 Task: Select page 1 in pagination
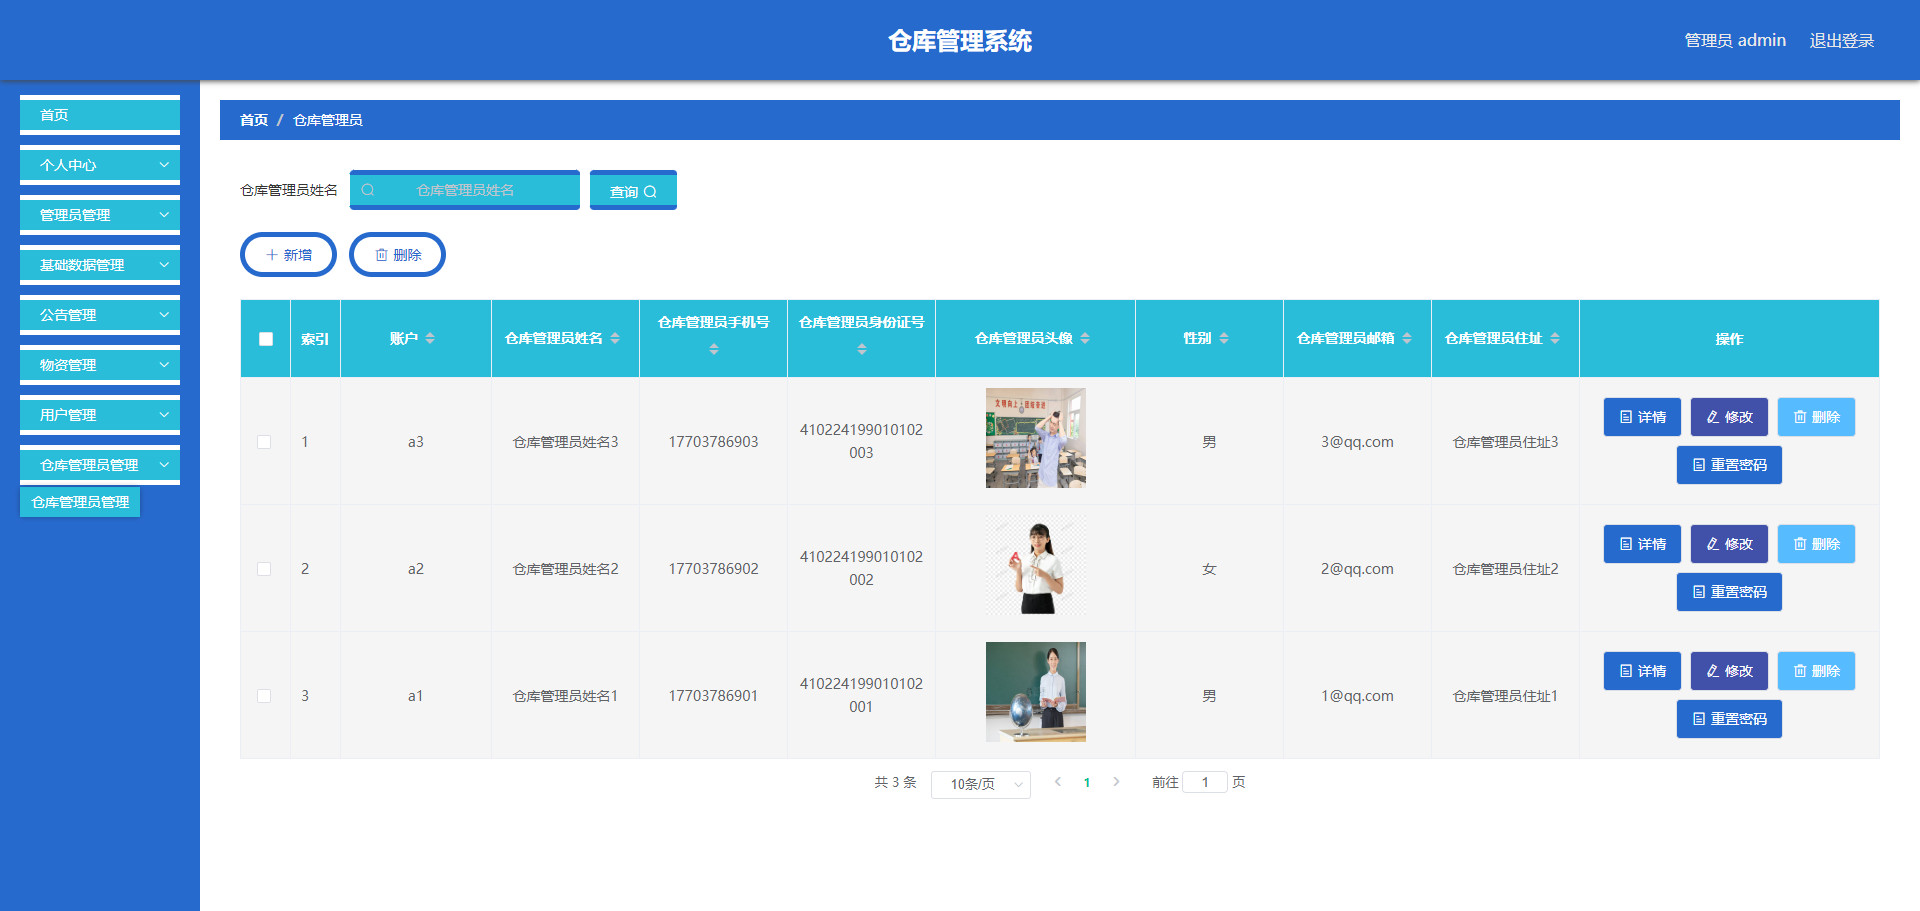pos(1087,783)
